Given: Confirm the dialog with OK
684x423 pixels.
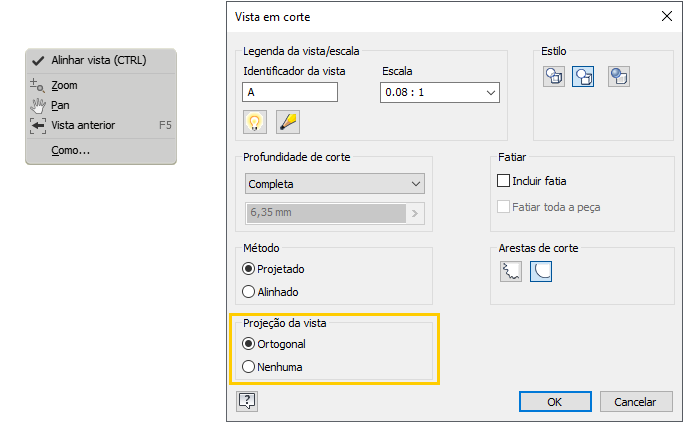Looking at the screenshot, I should [554, 401].
